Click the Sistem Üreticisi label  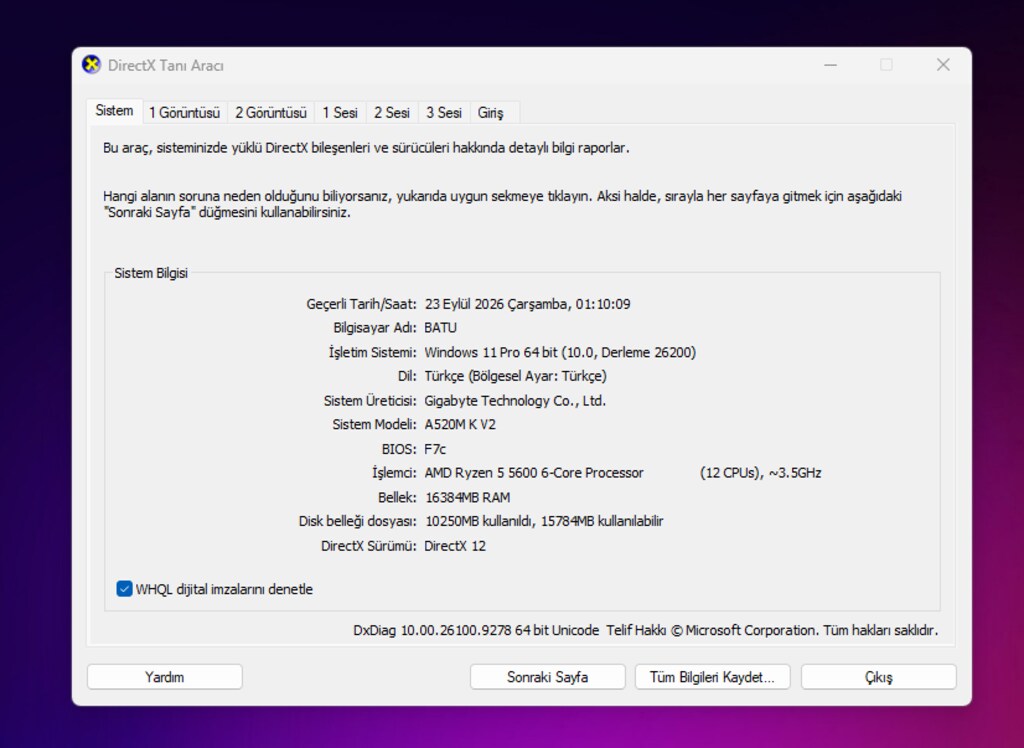point(370,400)
